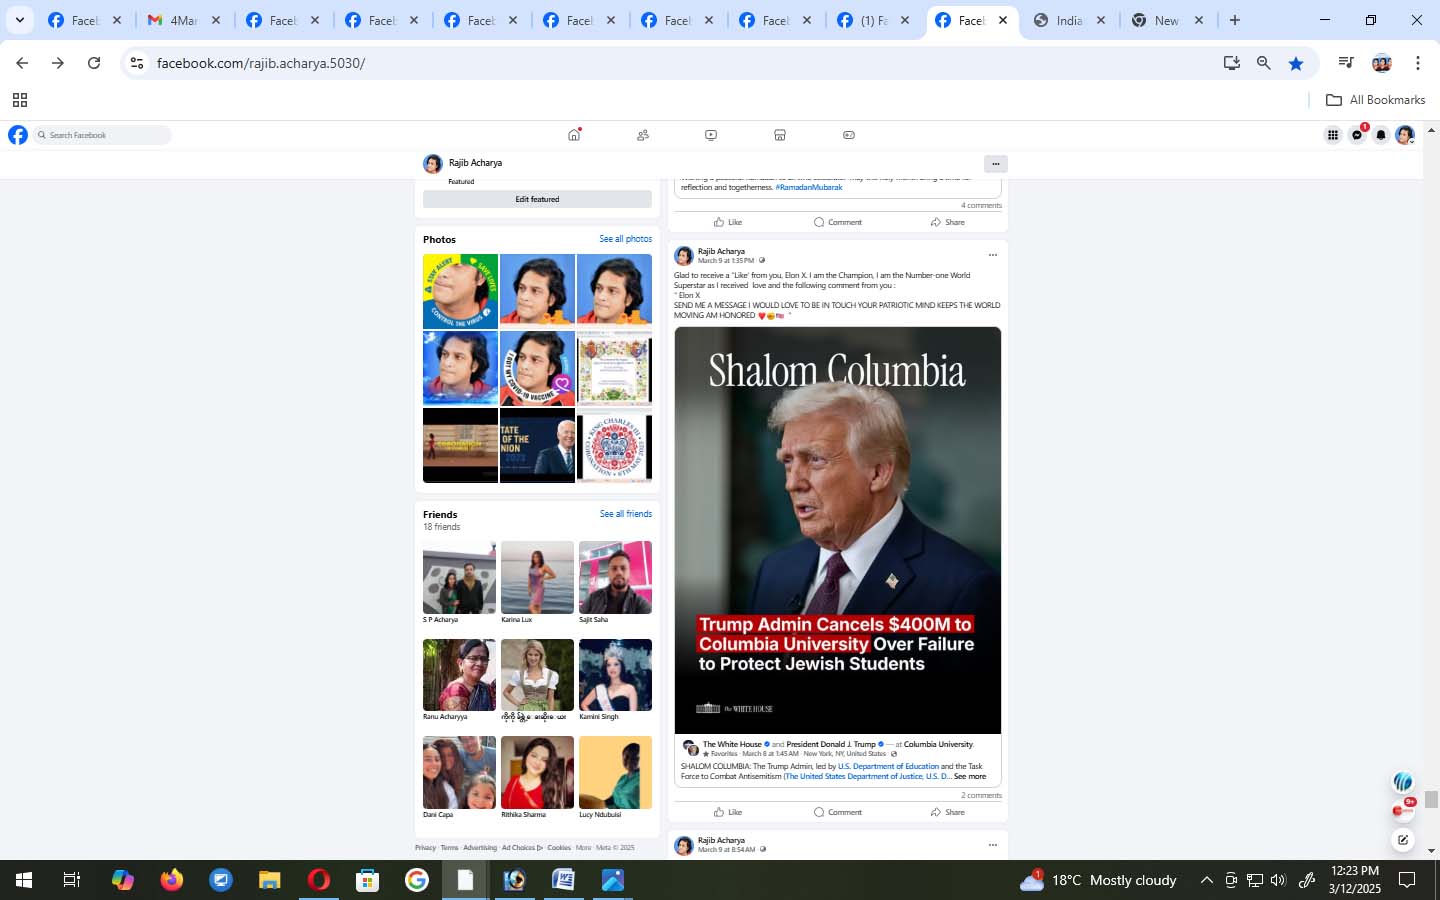Switch to the Gmail 4Mar browser tab

point(185,20)
